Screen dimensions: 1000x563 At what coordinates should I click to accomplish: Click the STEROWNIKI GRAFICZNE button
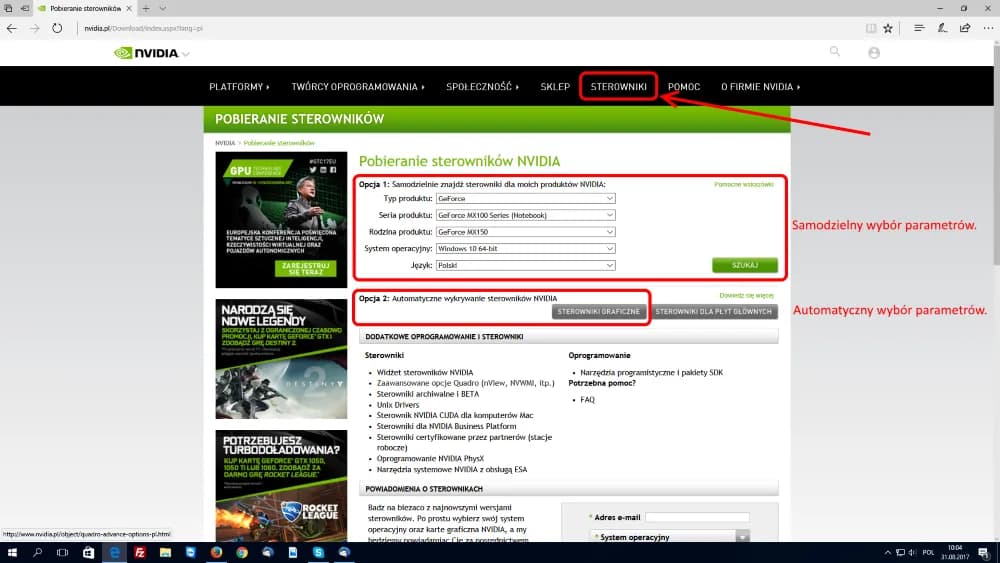click(x=598, y=312)
